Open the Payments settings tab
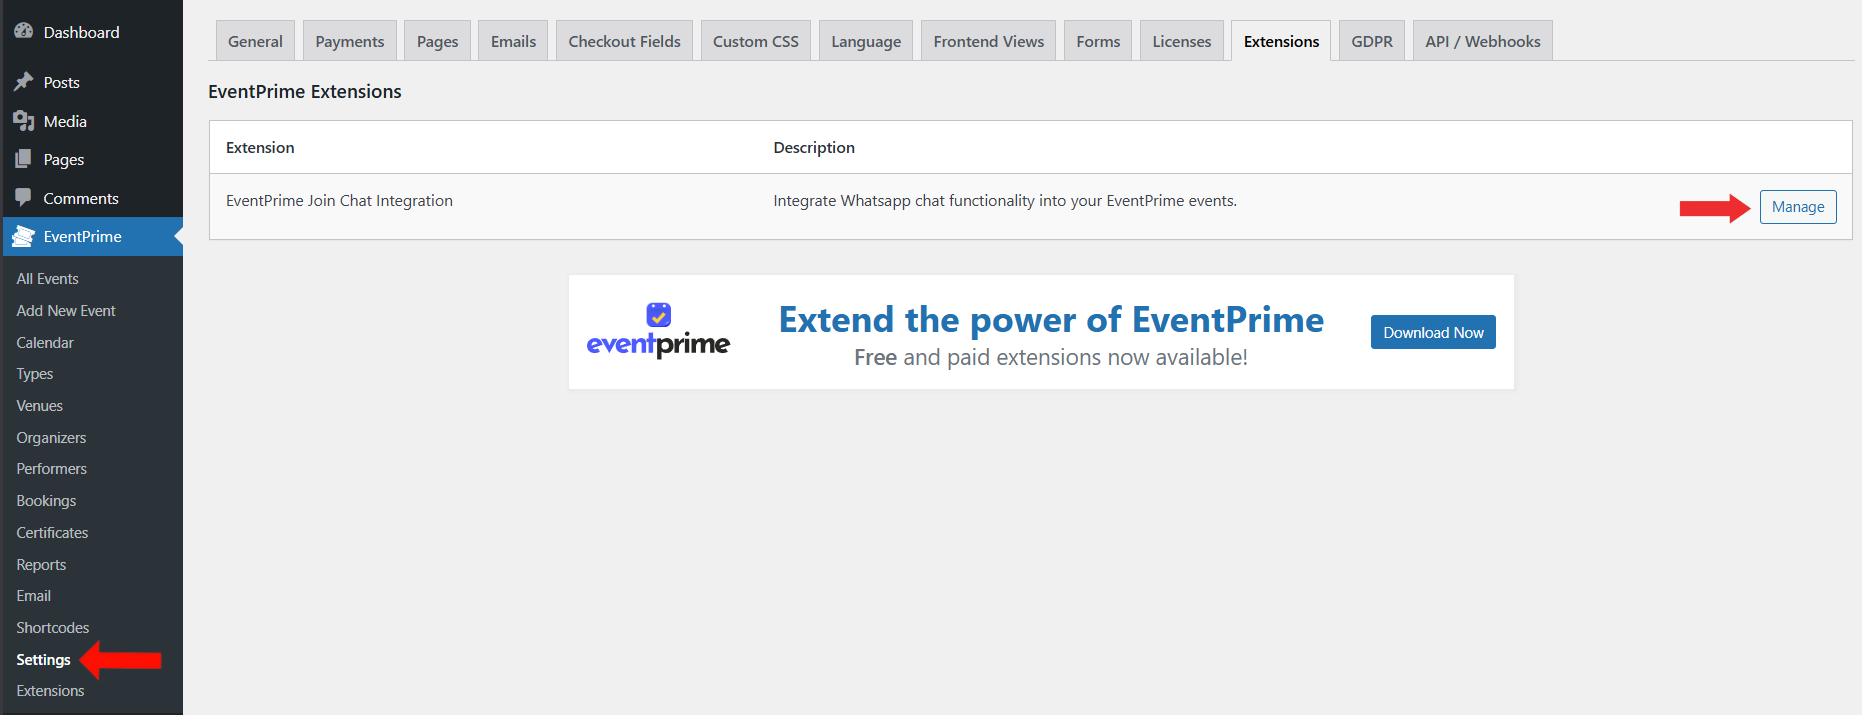The height and width of the screenshot is (715, 1862). point(349,41)
